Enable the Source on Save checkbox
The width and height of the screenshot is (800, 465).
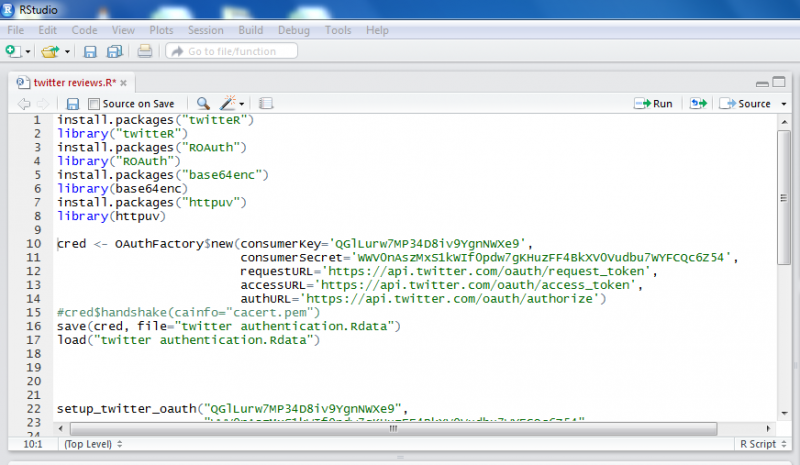point(94,103)
